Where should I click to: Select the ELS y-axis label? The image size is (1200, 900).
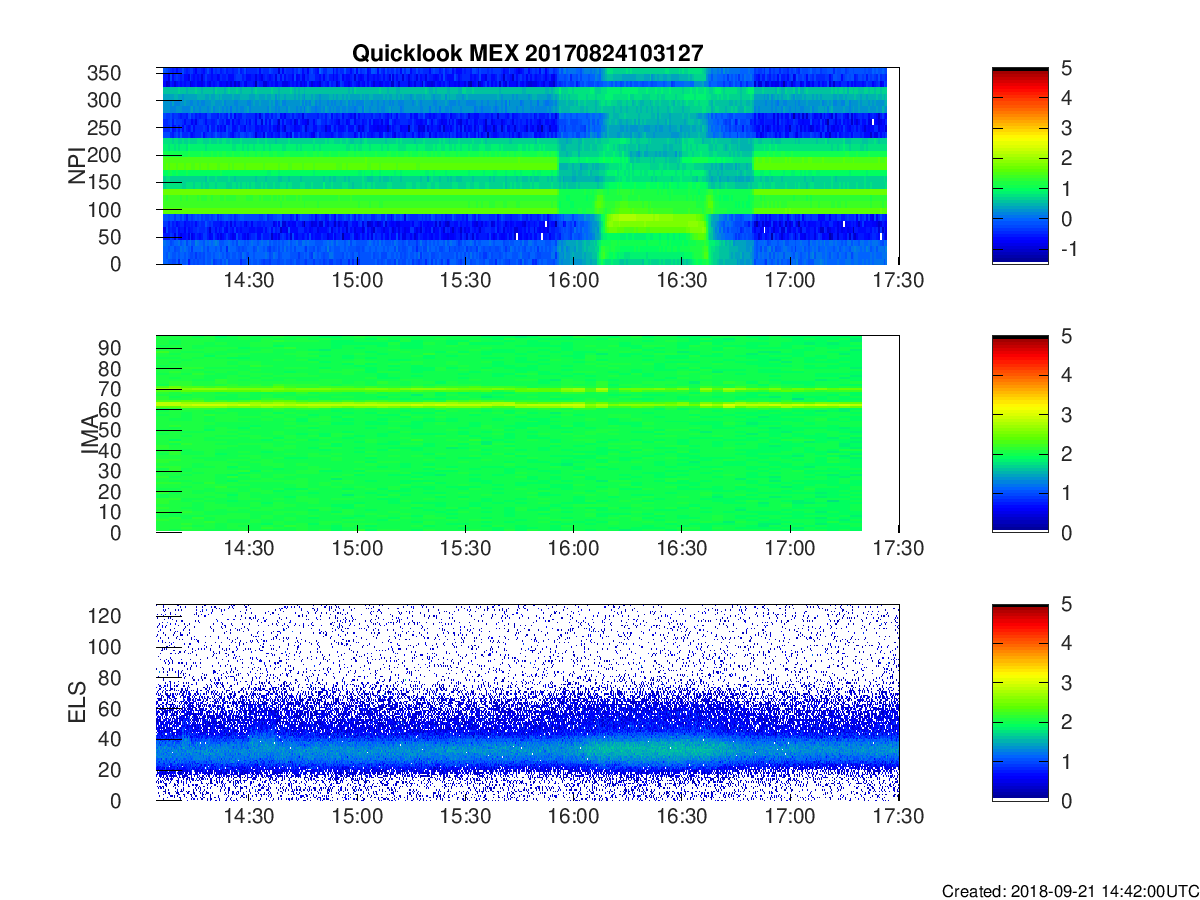(77, 702)
